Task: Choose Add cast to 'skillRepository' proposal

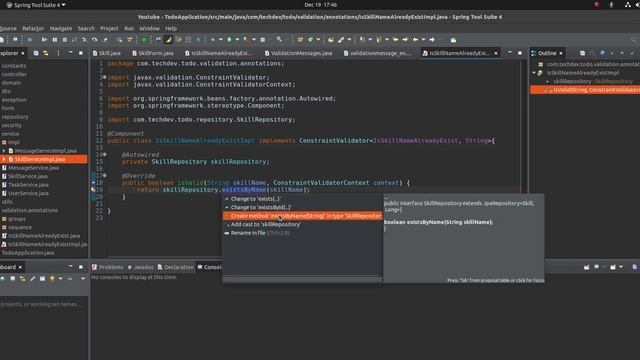Action: (x=302, y=224)
